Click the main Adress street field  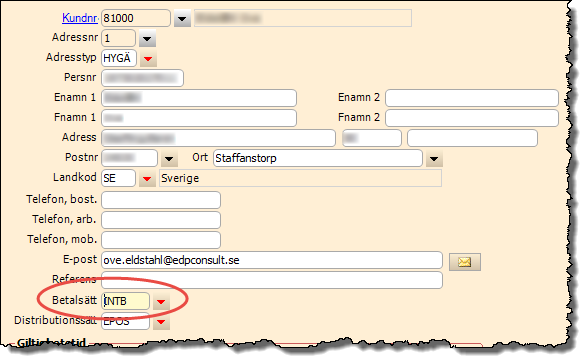tap(218, 138)
